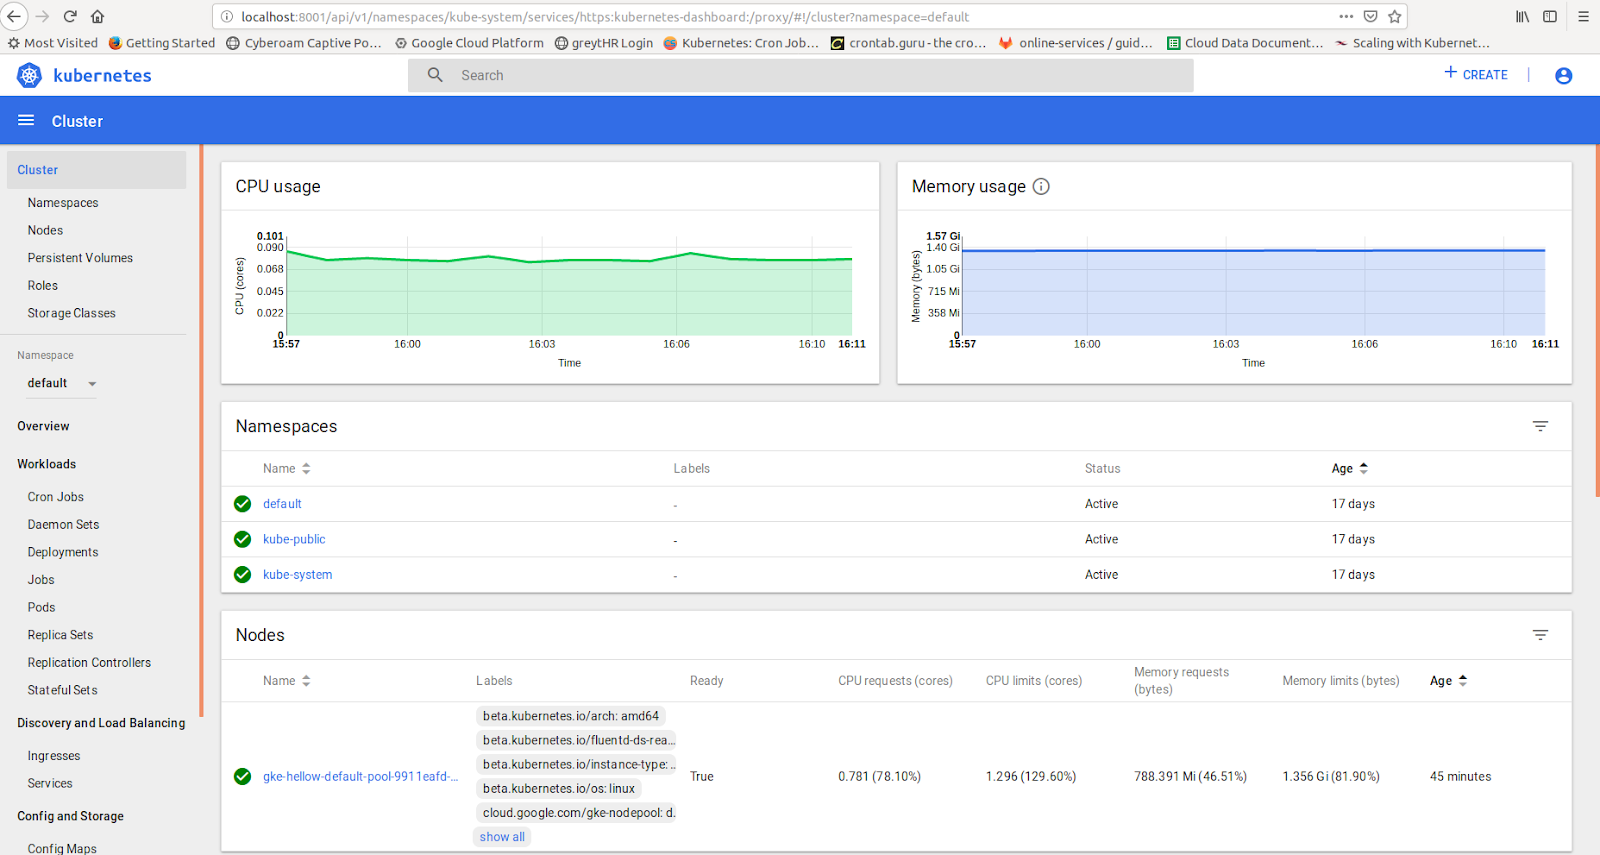The height and width of the screenshot is (855, 1600).
Task: Open Storage Classes in the sidebar
Action: pos(72,313)
